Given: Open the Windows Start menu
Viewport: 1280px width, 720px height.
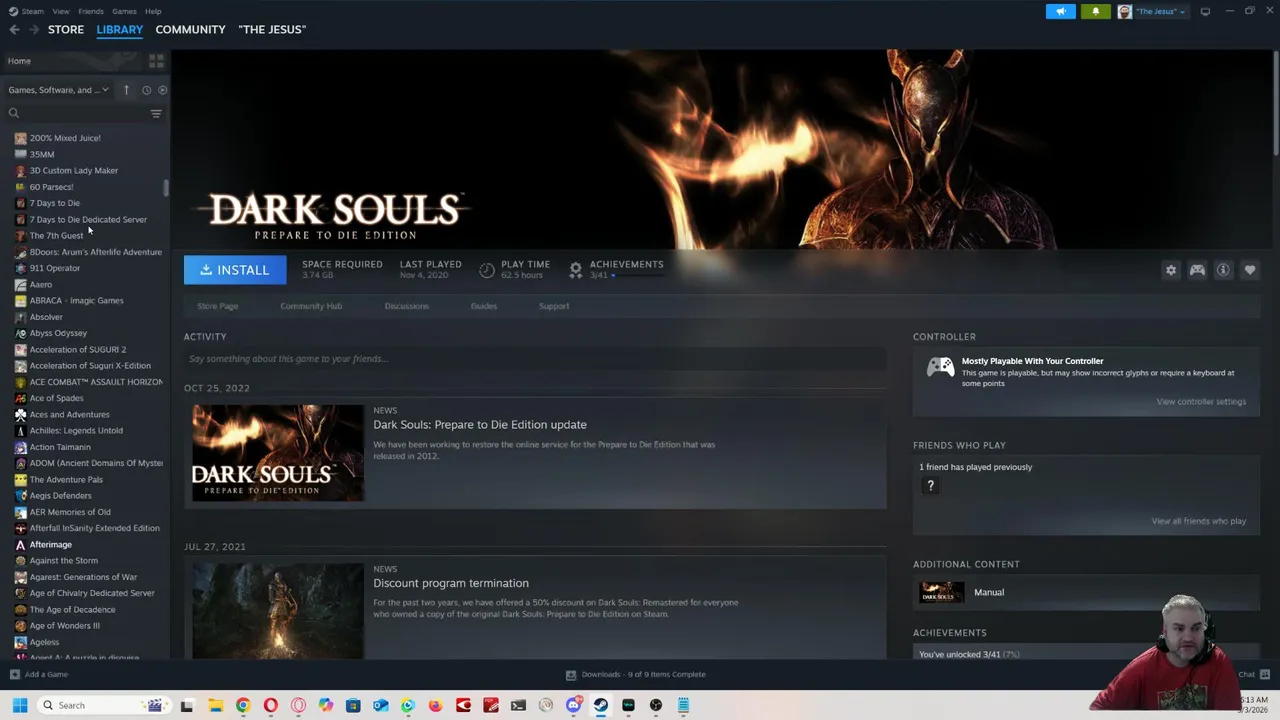Looking at the screenshot, I should 19,706.
